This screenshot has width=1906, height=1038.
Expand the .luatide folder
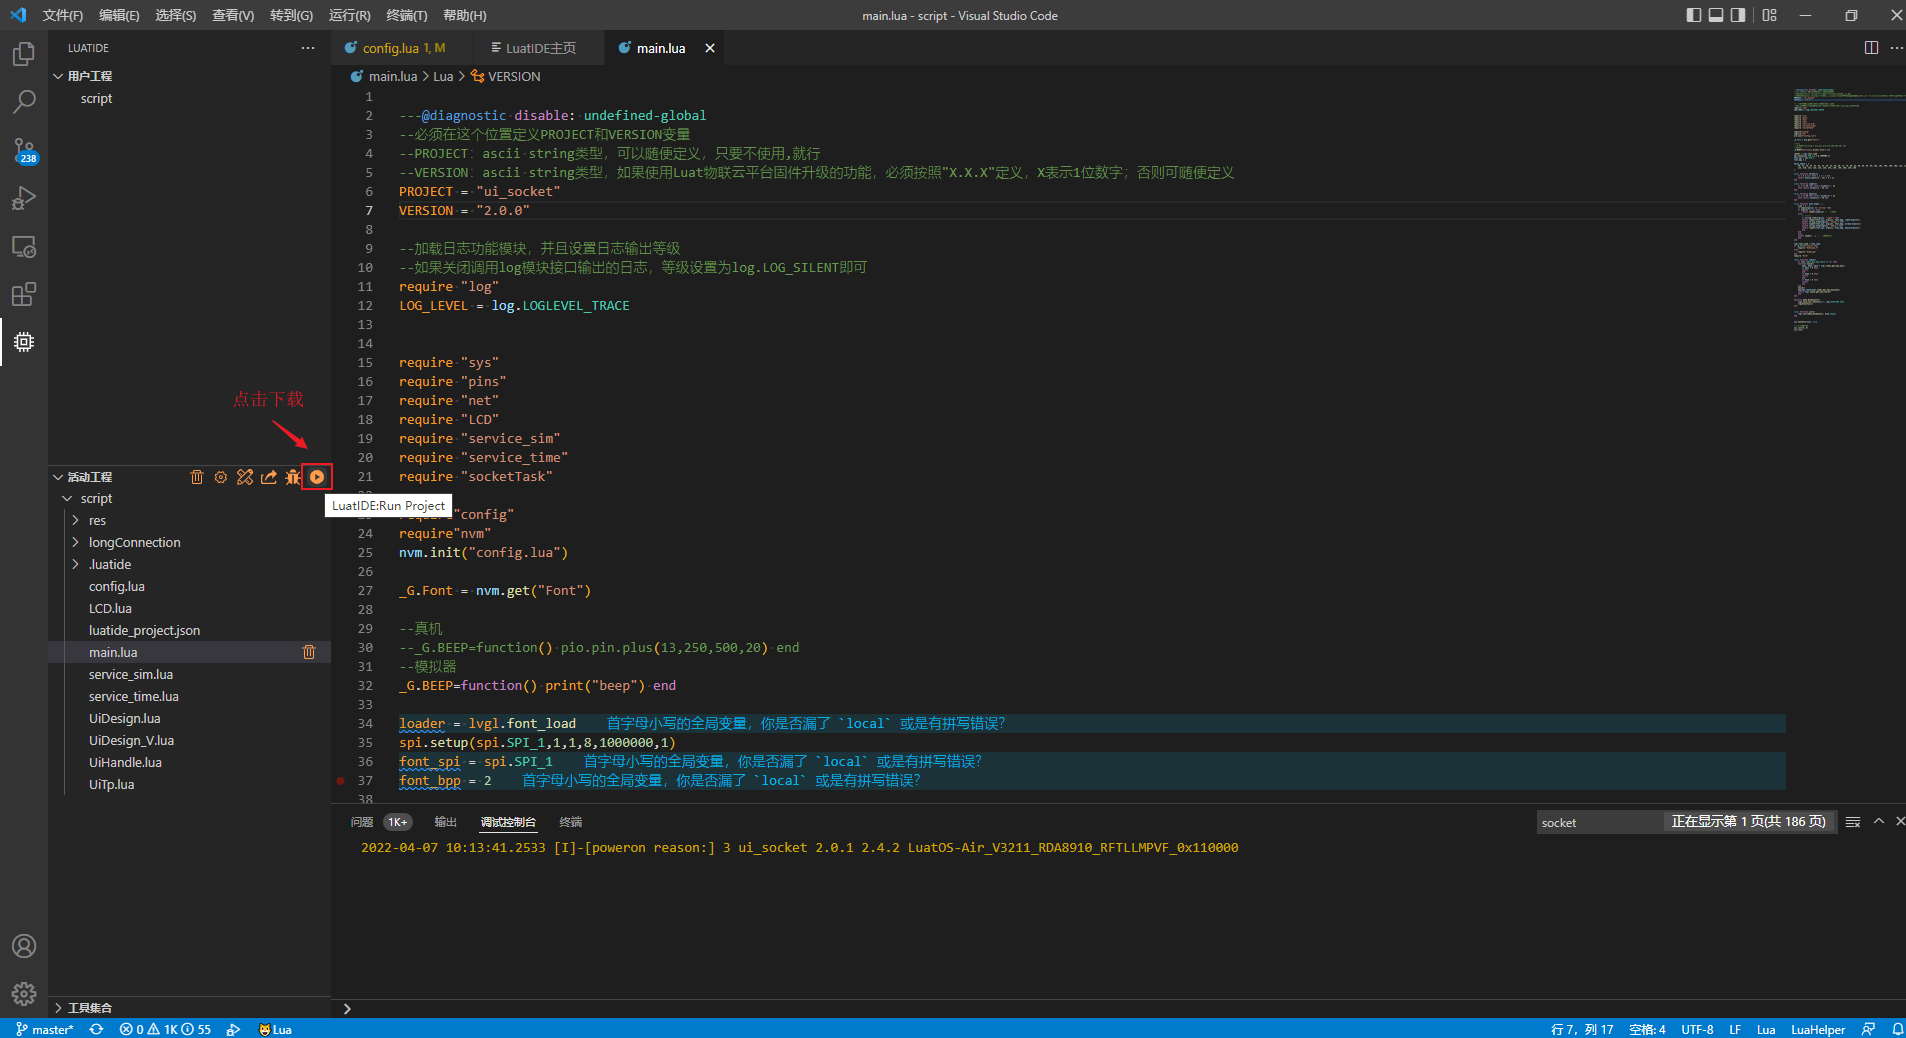76,564
